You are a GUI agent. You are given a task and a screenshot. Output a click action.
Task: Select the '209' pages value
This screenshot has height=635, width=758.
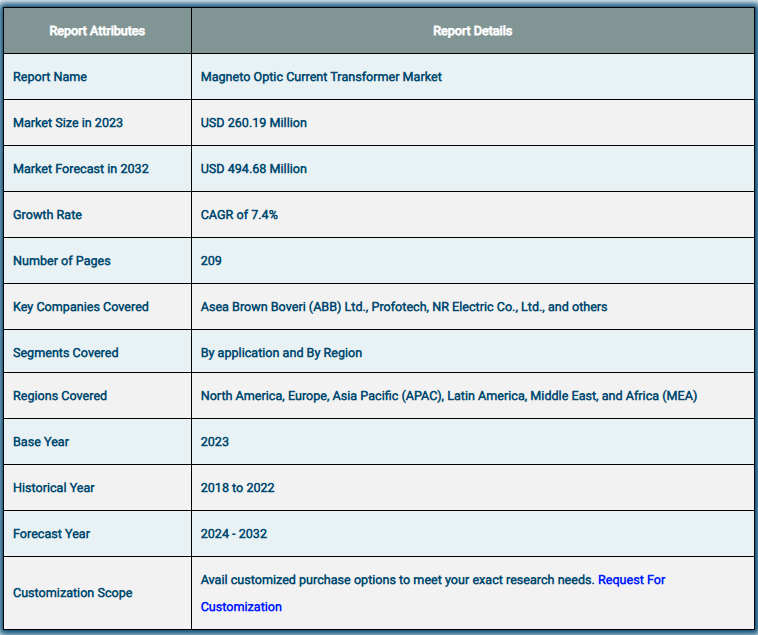(x=211, y=261)
